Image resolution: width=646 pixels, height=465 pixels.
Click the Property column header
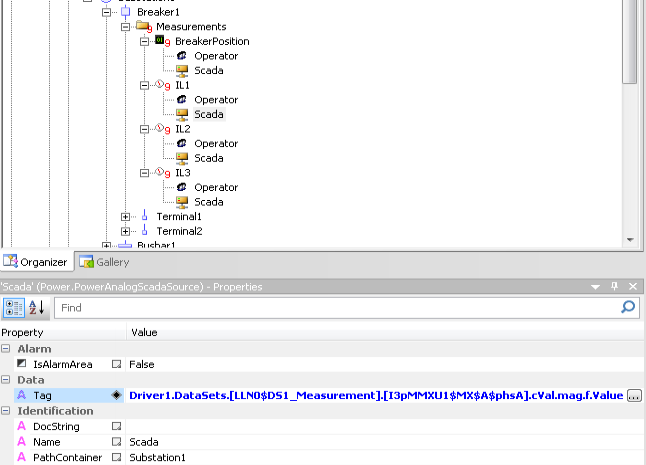[x=63, y=332]
